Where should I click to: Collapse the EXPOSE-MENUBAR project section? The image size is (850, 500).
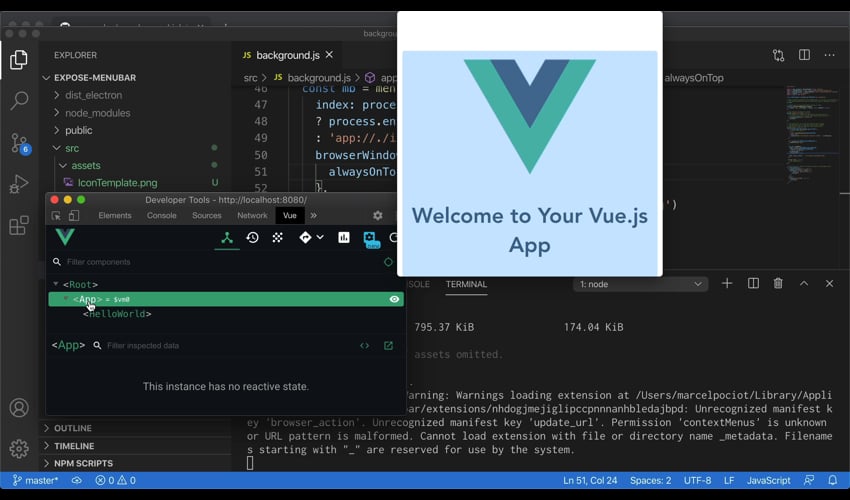click(47, 78)
